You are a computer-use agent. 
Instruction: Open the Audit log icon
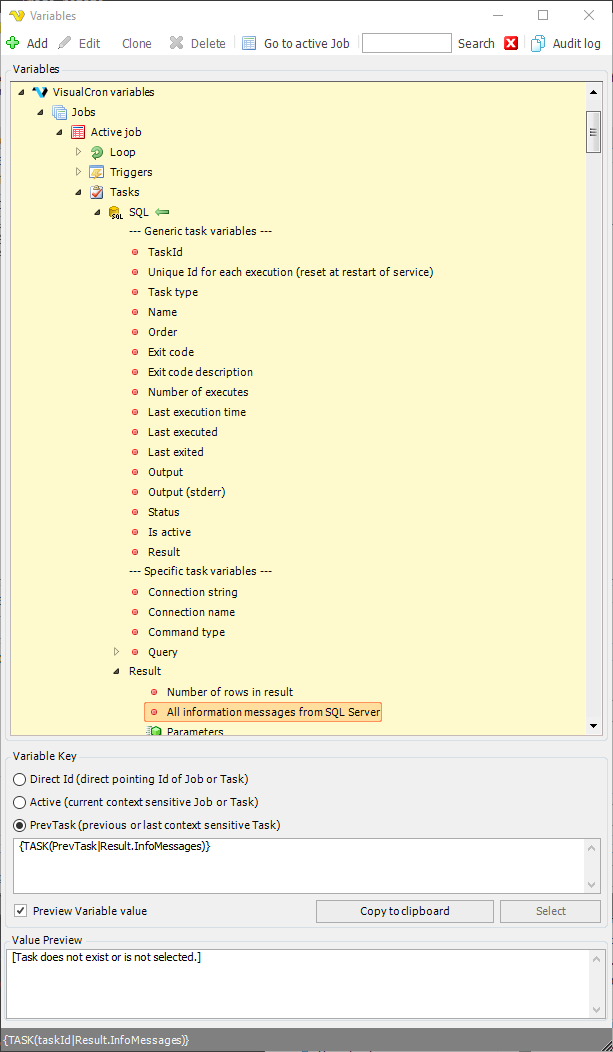[538, 43]
